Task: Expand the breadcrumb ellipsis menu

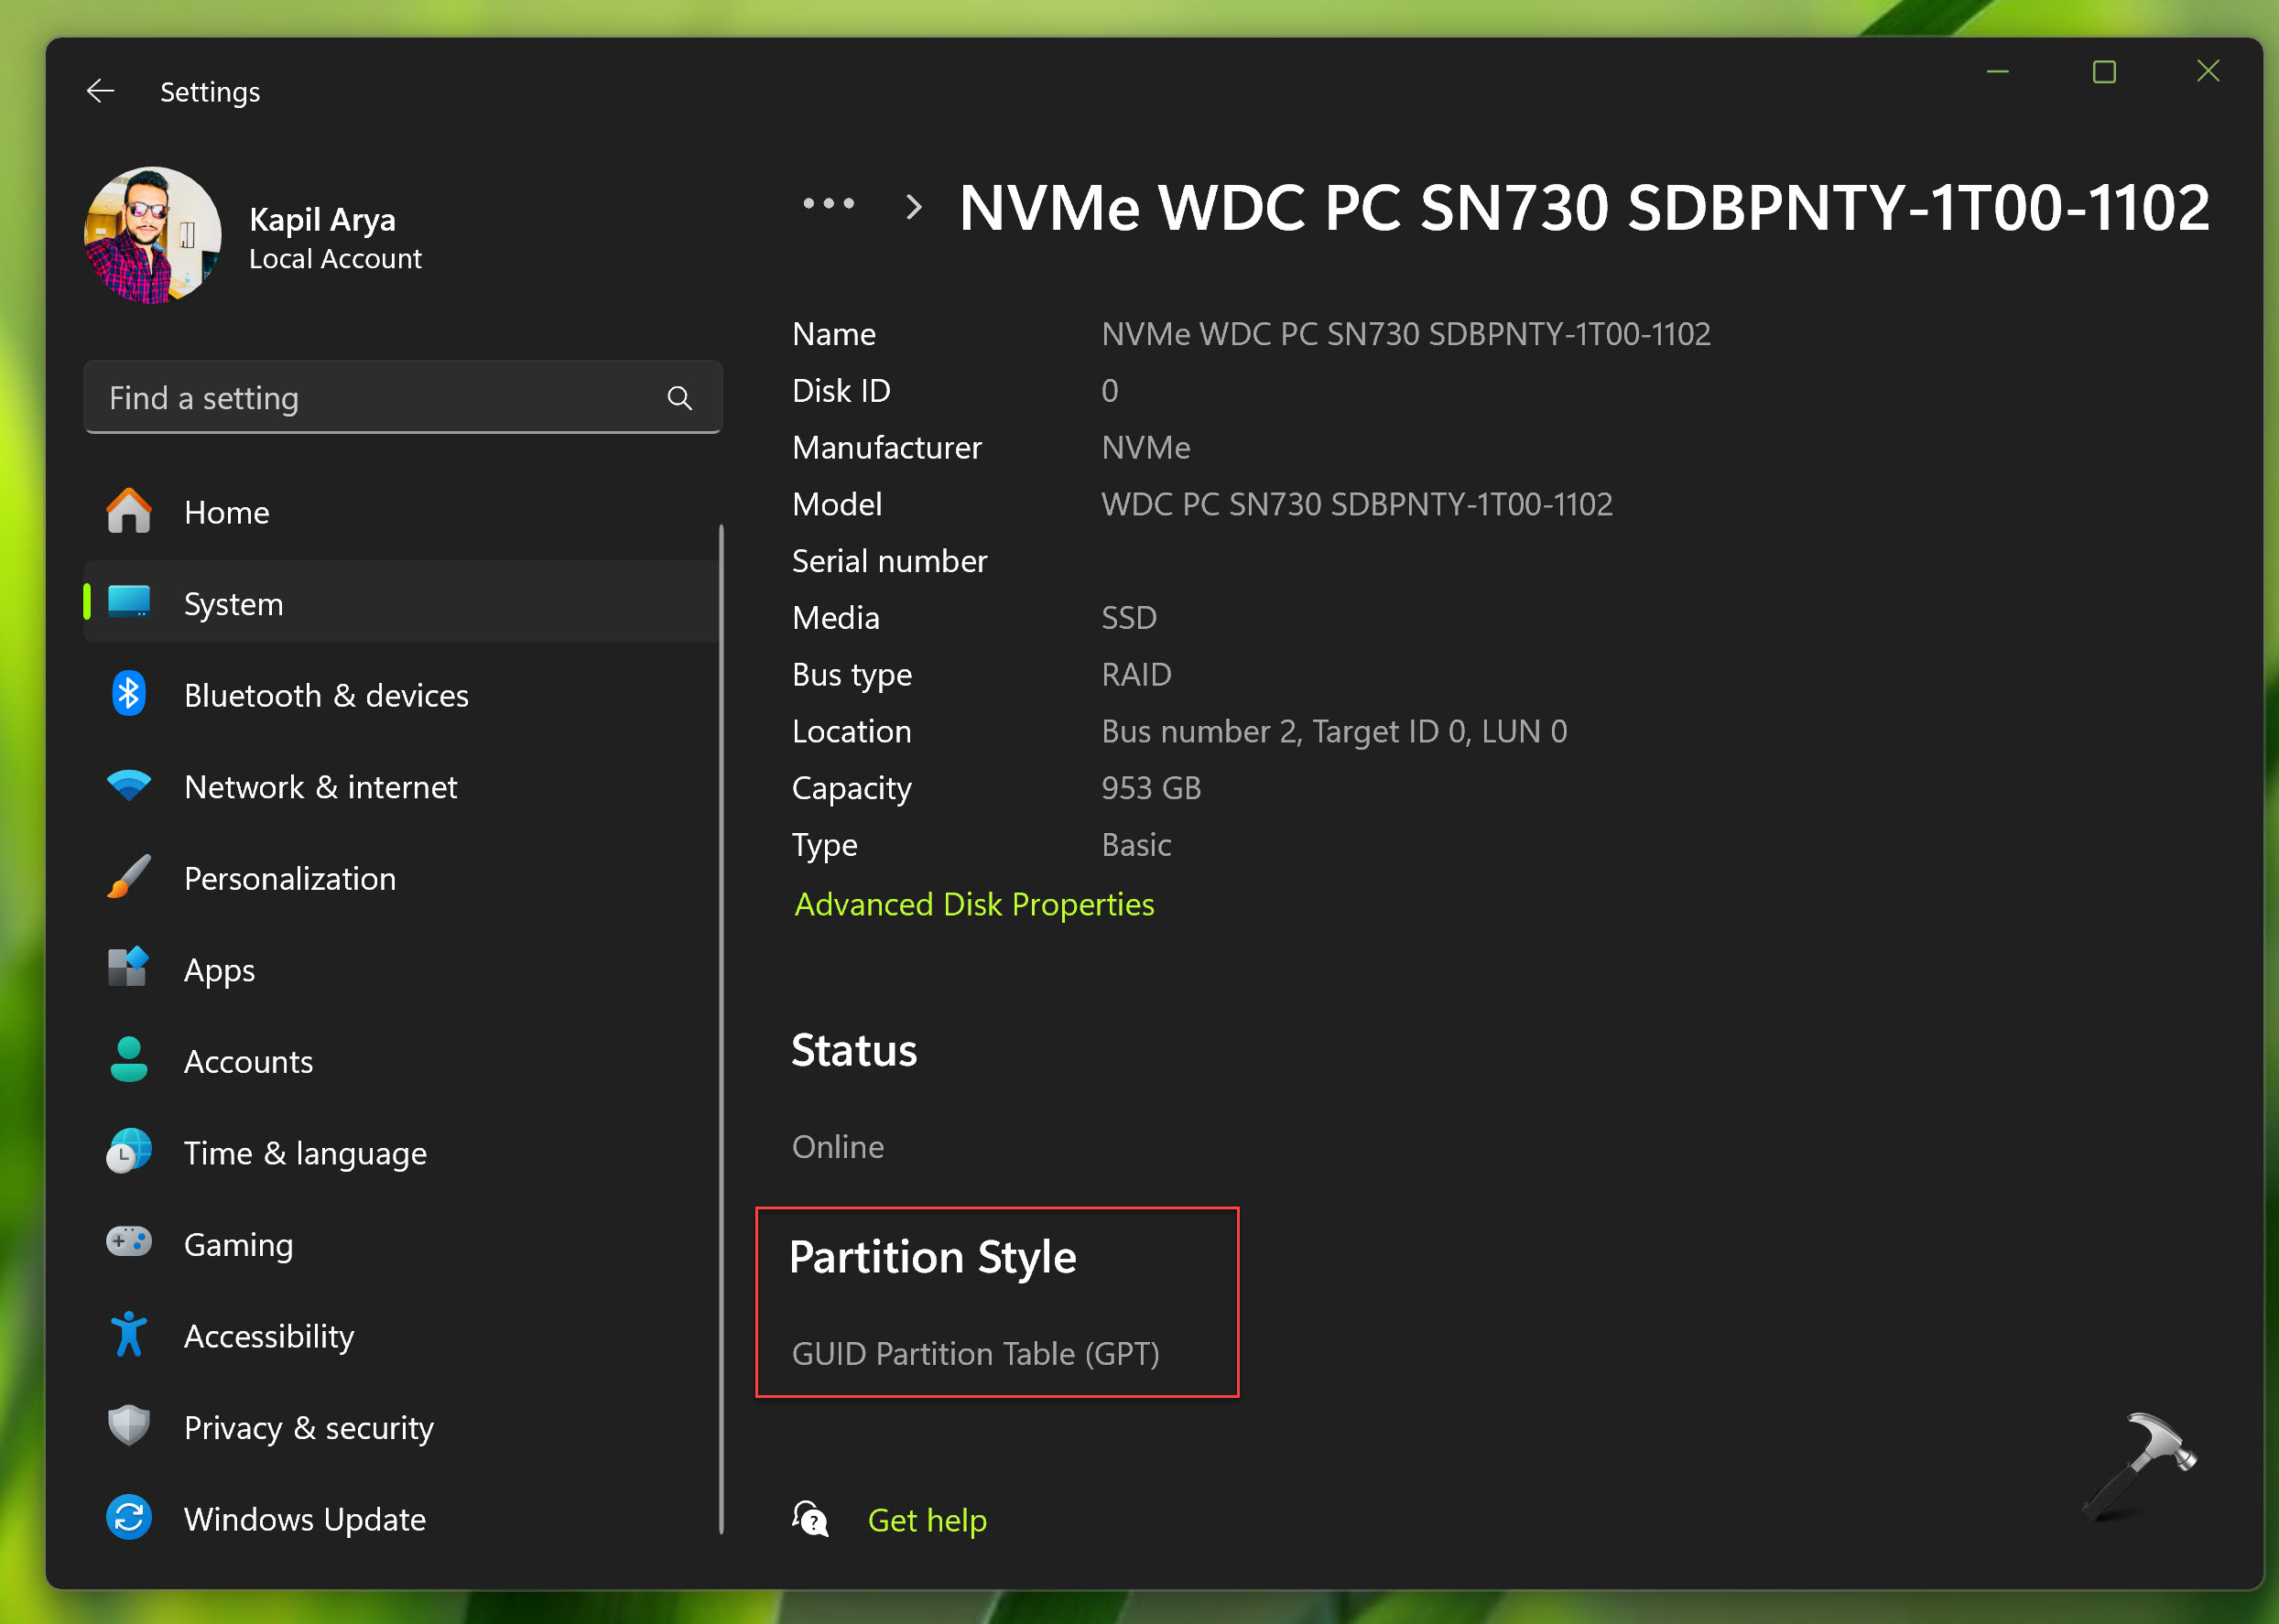Action: tap(828, 204)
